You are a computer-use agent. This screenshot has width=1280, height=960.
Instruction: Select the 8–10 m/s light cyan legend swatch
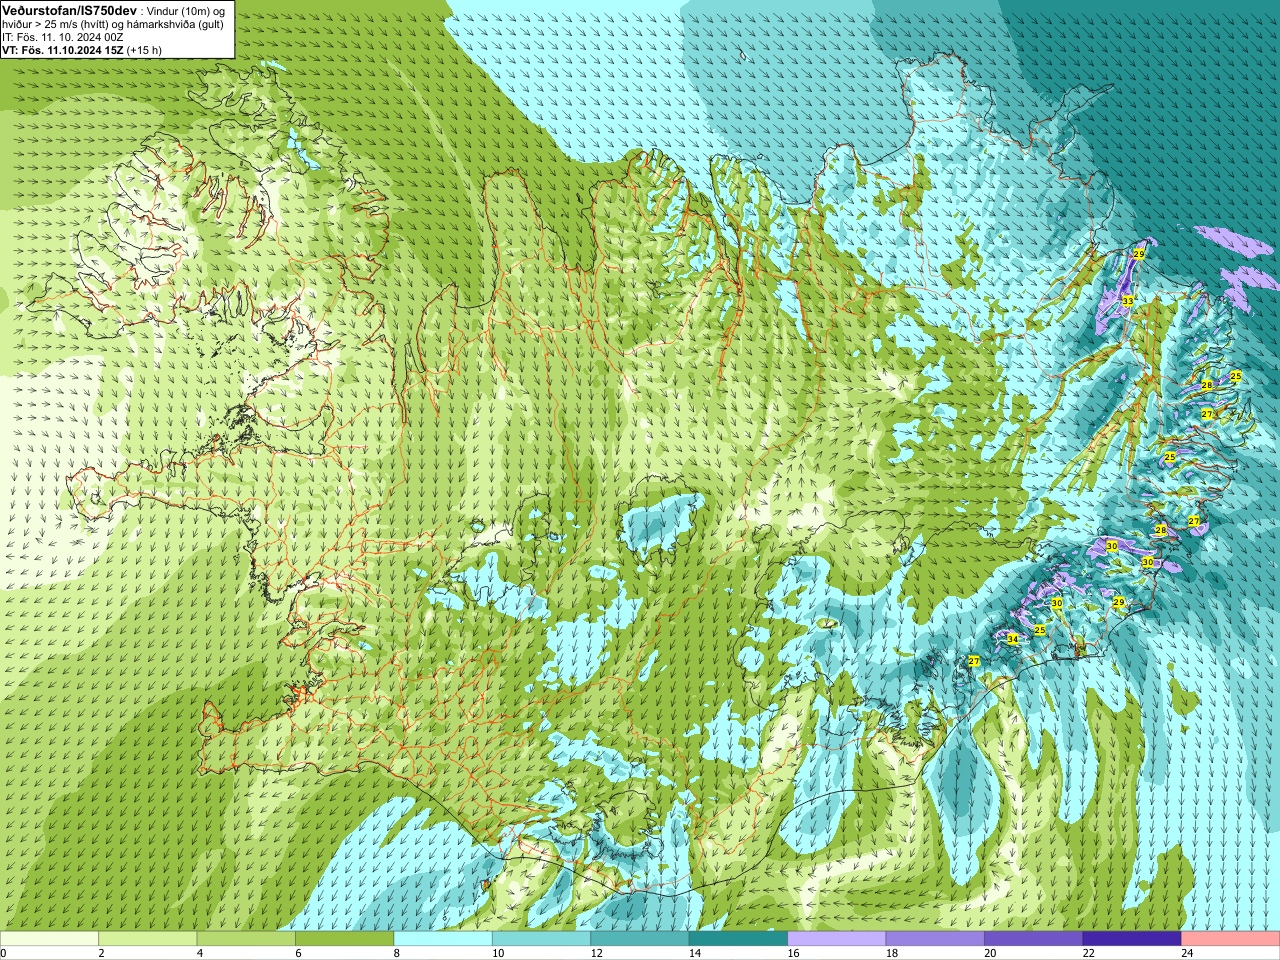pos(443,939)
